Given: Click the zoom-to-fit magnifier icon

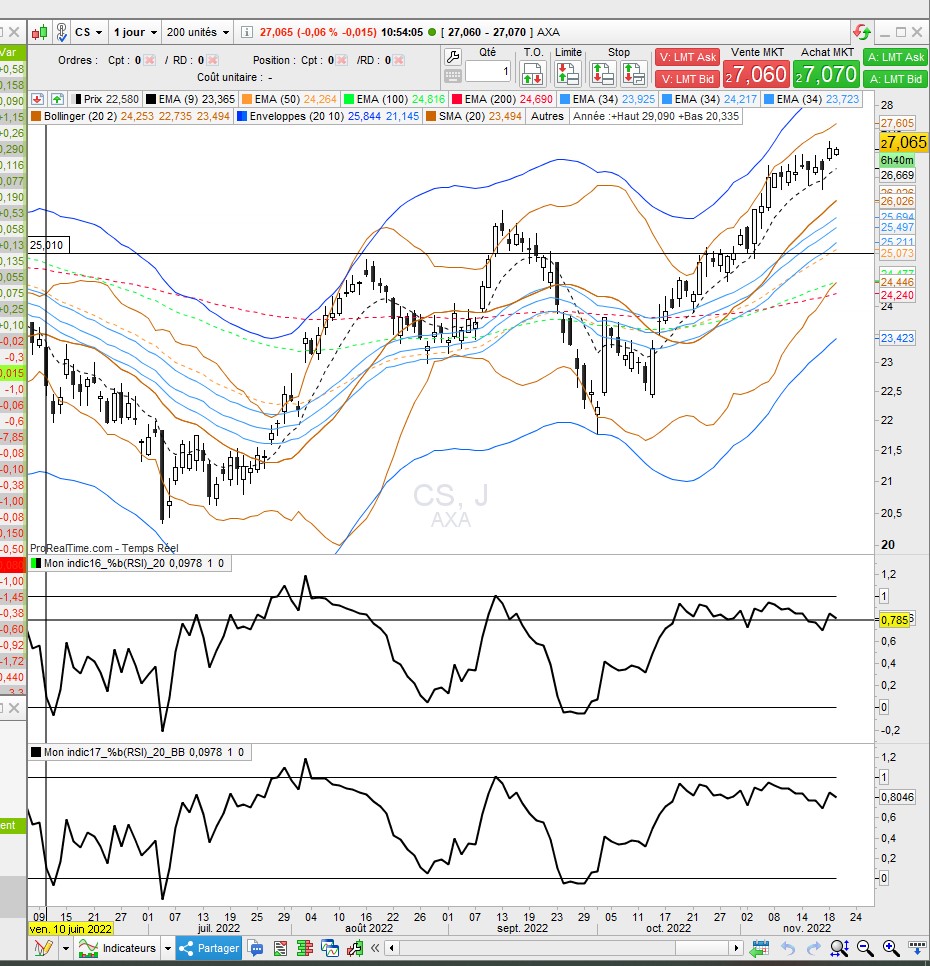Looking at the screenshot, I should [839, 948].
